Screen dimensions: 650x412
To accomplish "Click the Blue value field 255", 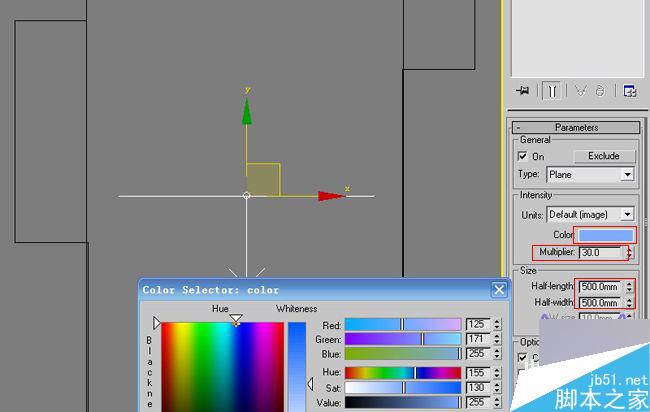I will [479, 354].
